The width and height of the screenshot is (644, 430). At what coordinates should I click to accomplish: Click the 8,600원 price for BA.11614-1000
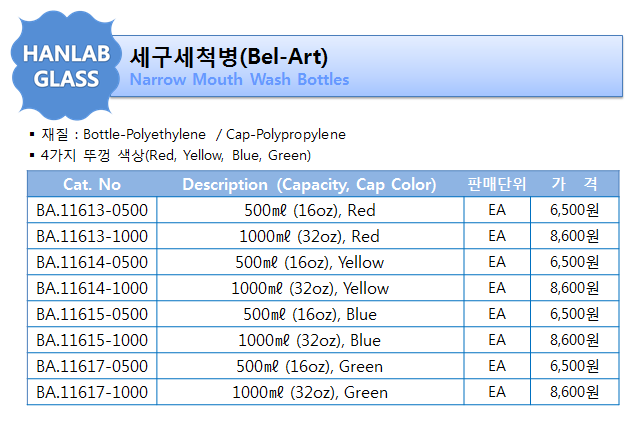[575, 288]
